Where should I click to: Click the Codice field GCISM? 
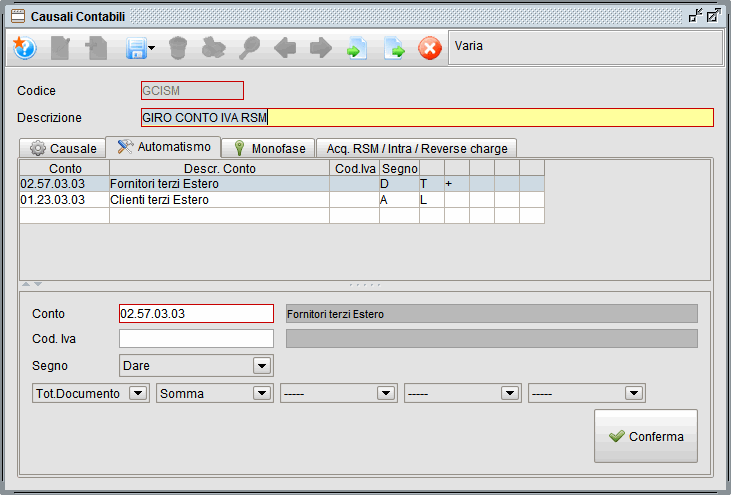pos(192,90)
